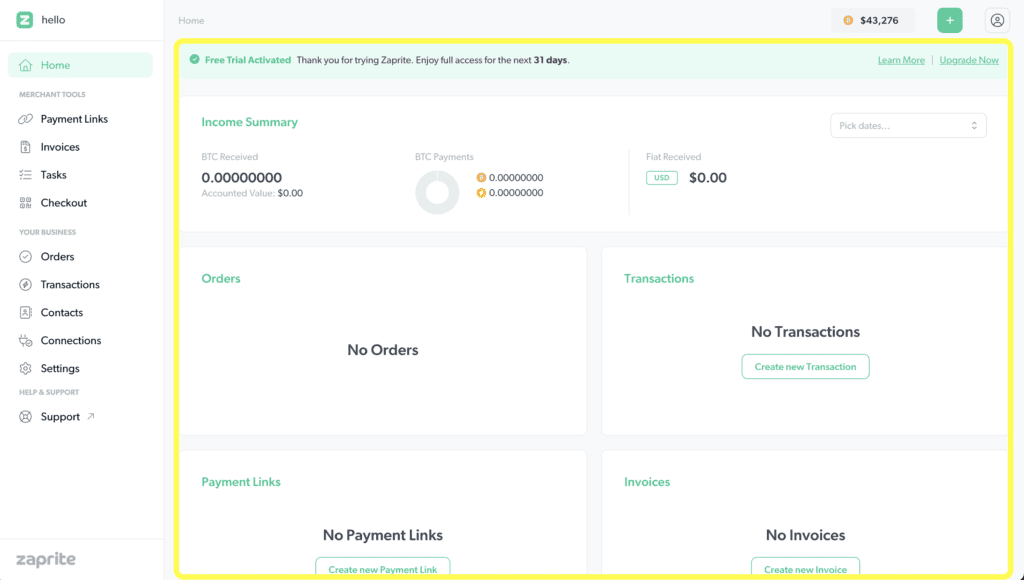This screenshot has height=580, width=1024.
Task: Open Transactions from the sidebar menu
Action: point(70,285)
